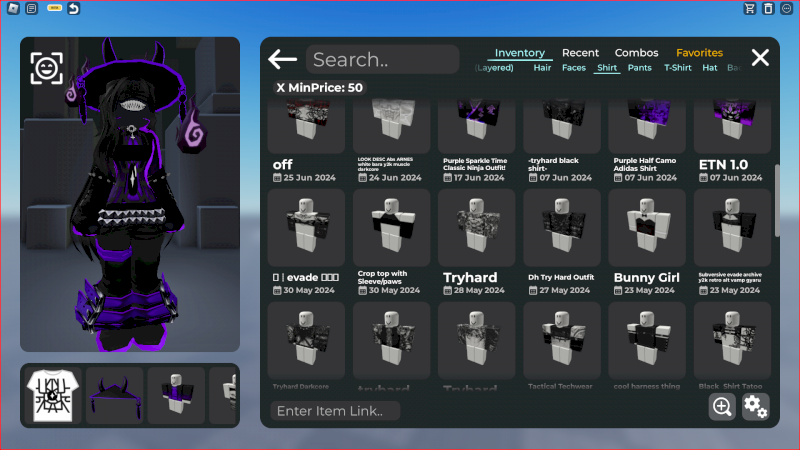Image resolution: width=800 pixels, height=450 pixels.
Task: Close the inventory panel with X
Action: pos(760,58)
